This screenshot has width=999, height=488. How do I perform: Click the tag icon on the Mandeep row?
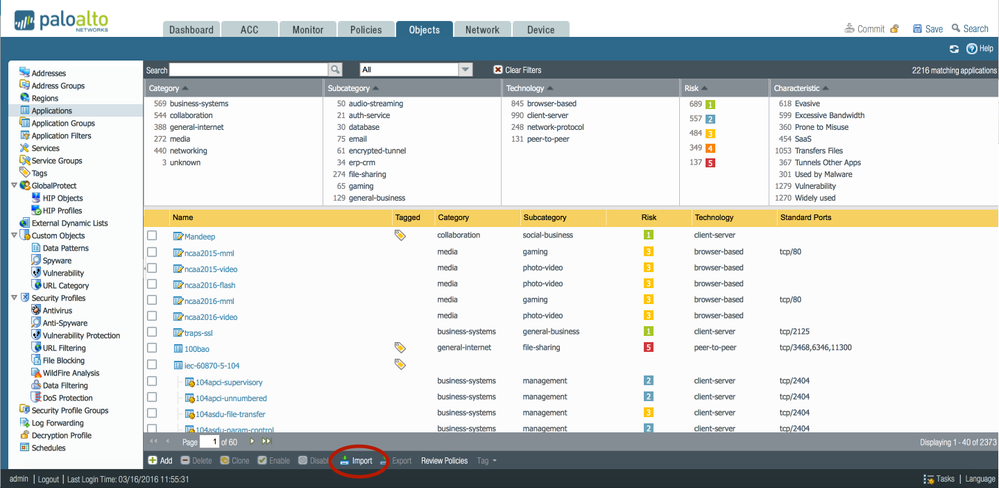point(400,236)
